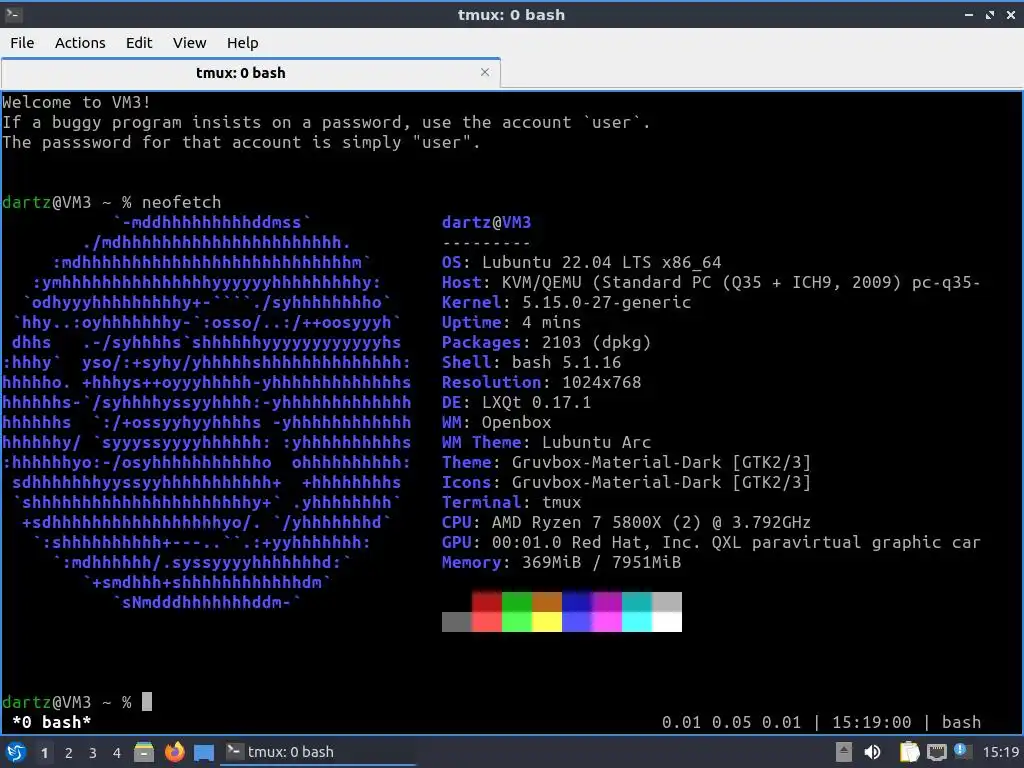The height and width of the screenshot is (768, 1024).
Task: Click the bright yellow color block
Action: click(x=547, y=622)
